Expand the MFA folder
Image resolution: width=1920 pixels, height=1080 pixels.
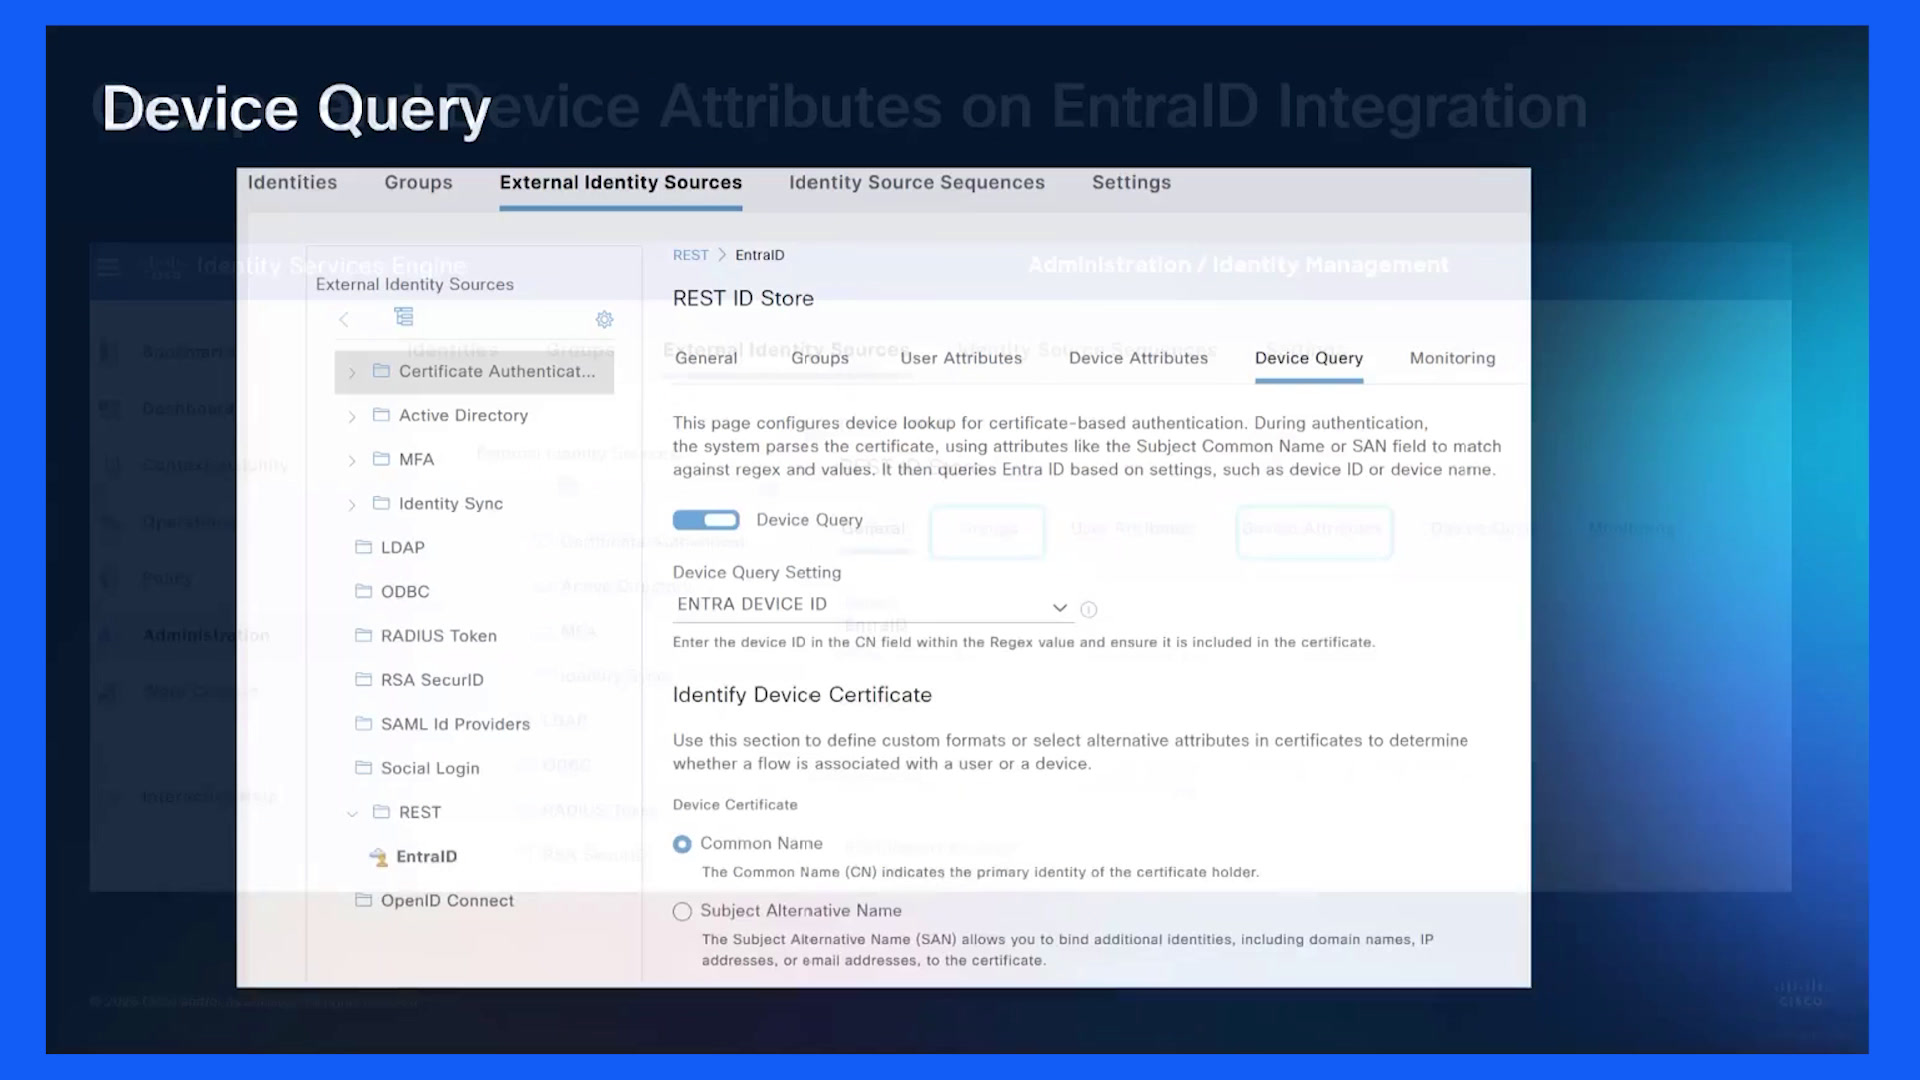click(352, 460)
